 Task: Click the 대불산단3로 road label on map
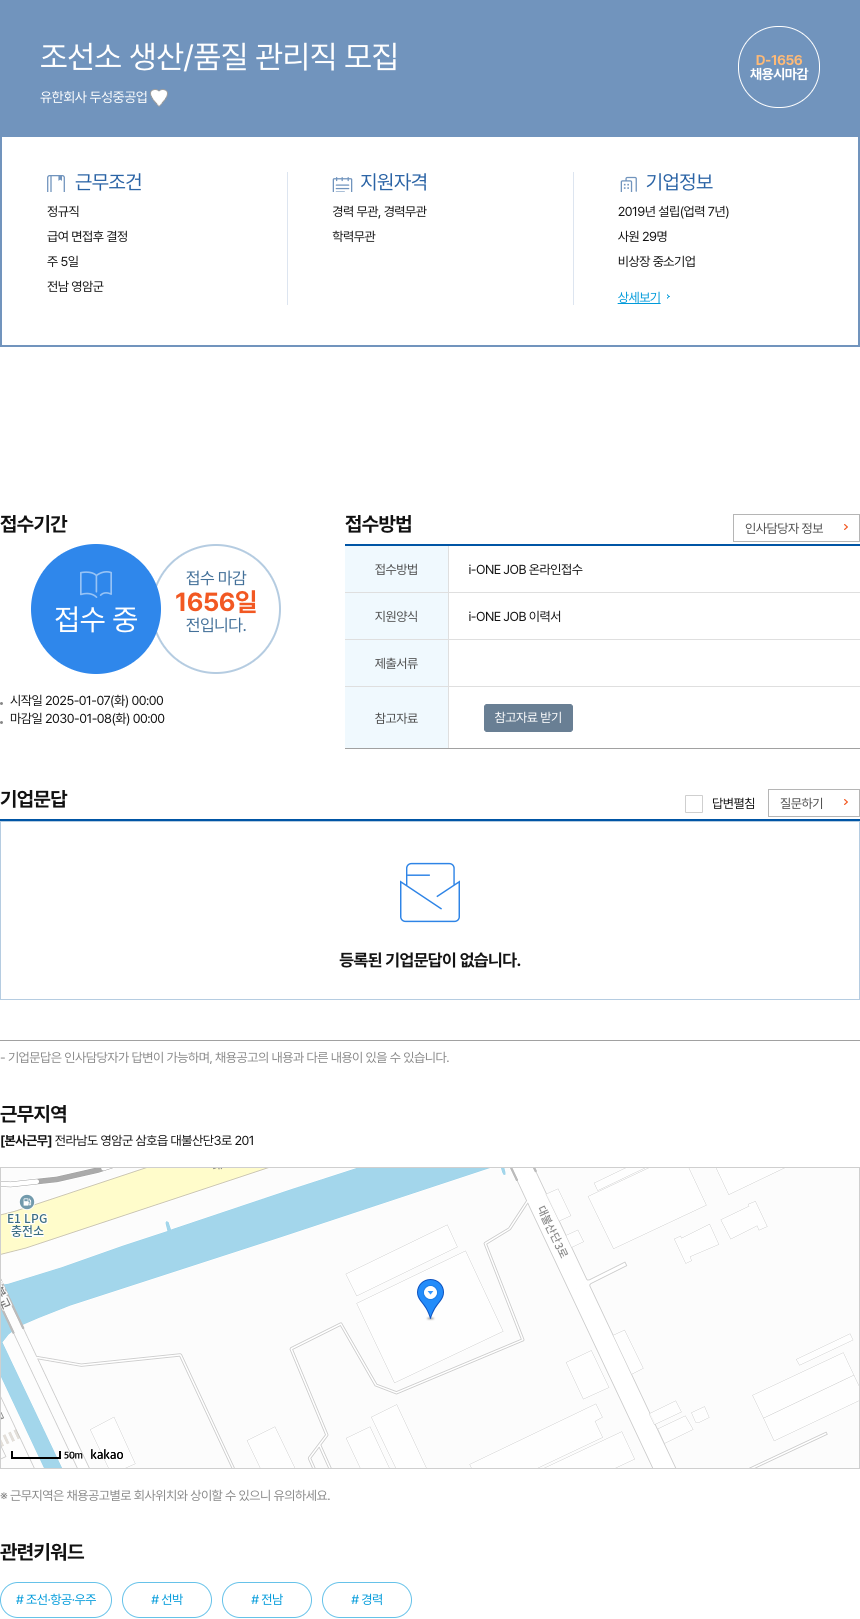point(553,1231)
